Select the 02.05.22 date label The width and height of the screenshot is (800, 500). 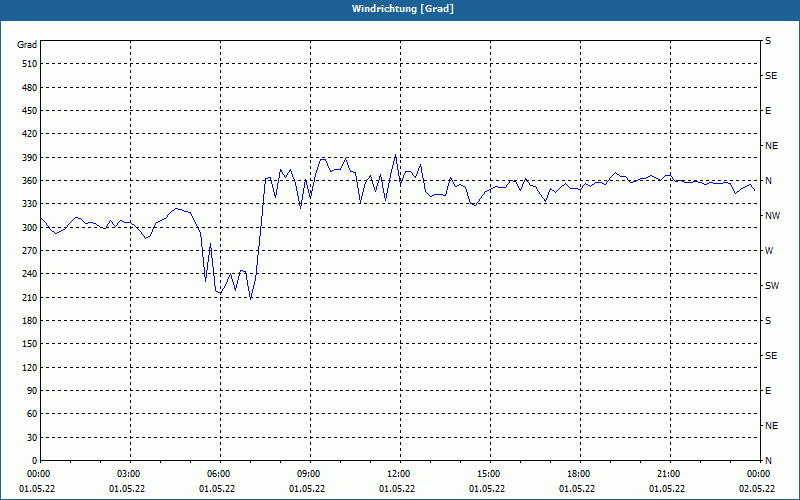tap(757, 489)
